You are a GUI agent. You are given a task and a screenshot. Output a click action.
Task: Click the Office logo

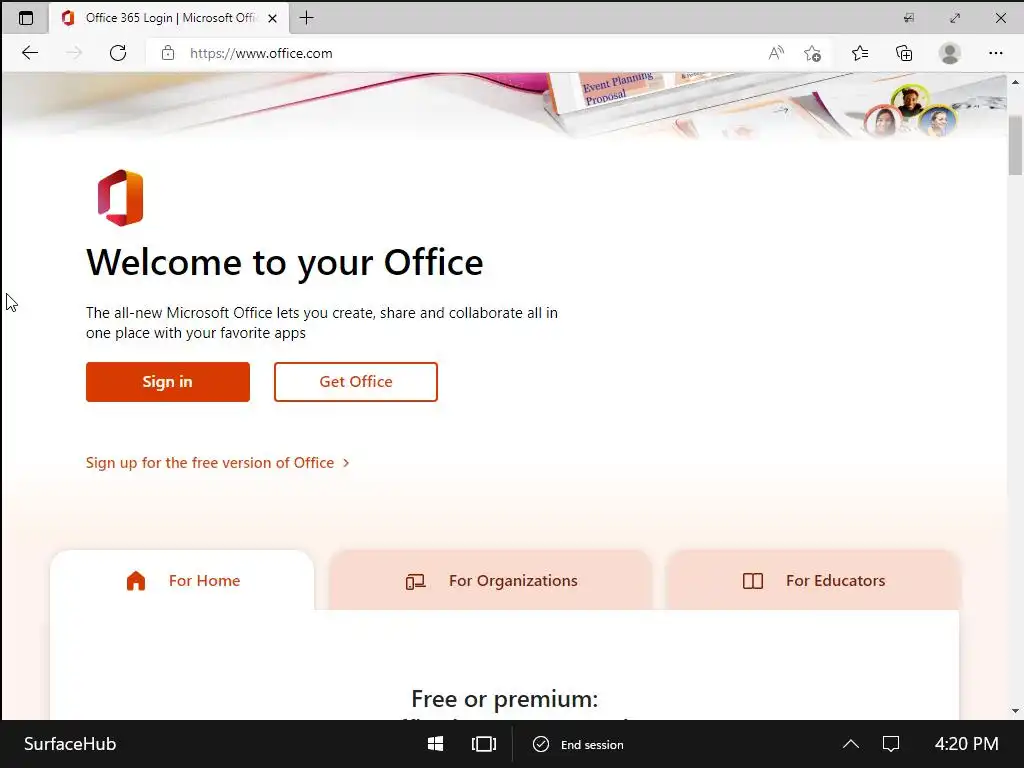121,197
